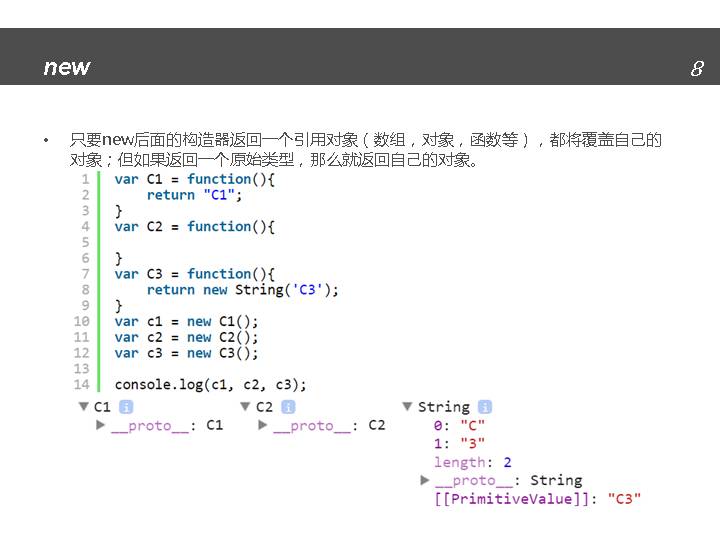The width and height of the screenshot is (720, 540).
Task: Click the slide title "new"
Action: tap(67, 67)
